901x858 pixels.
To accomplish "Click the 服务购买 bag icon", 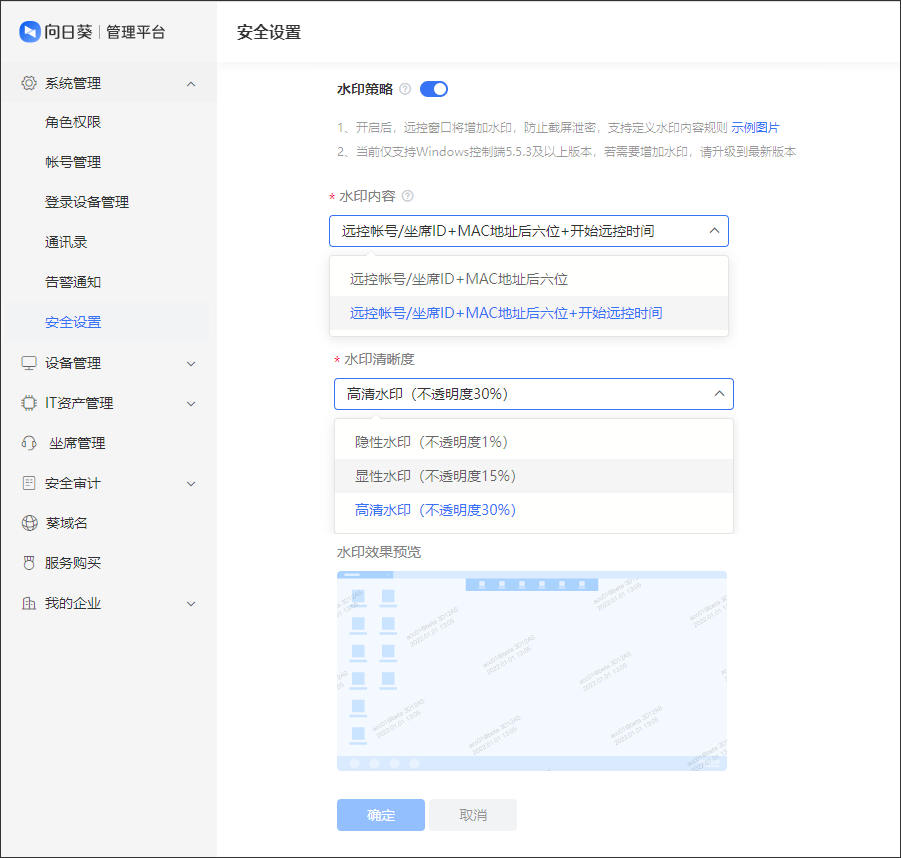I will coord(29,563).
